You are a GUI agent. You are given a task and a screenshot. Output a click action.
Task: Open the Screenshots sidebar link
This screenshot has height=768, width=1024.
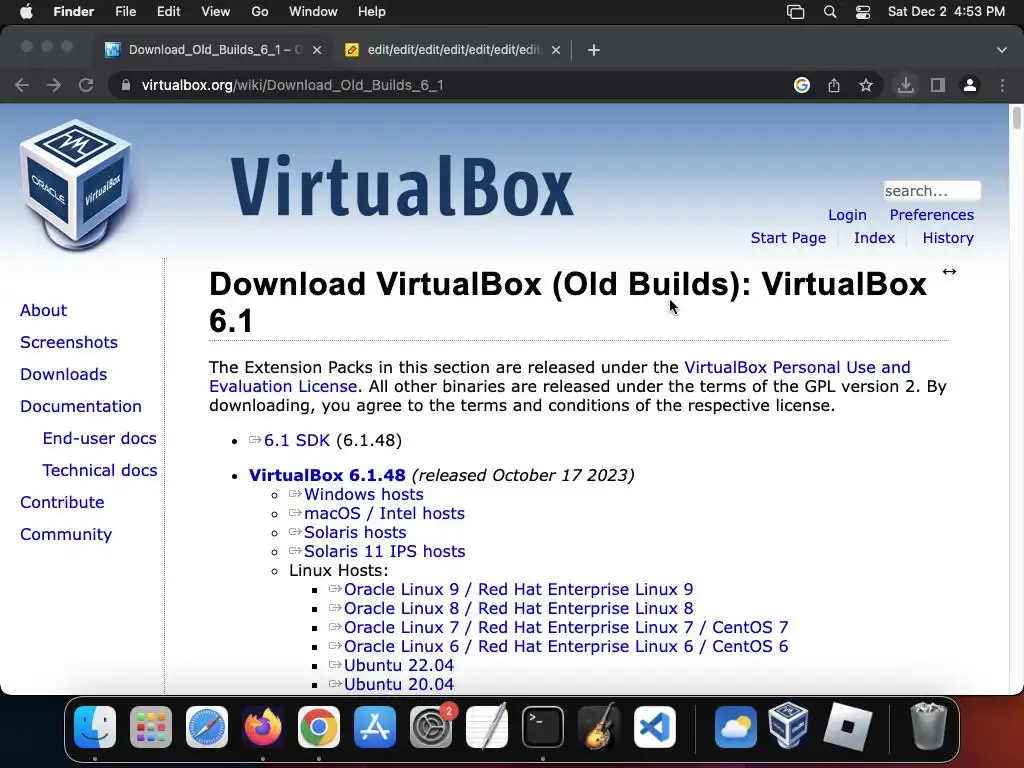coord(69,342)
